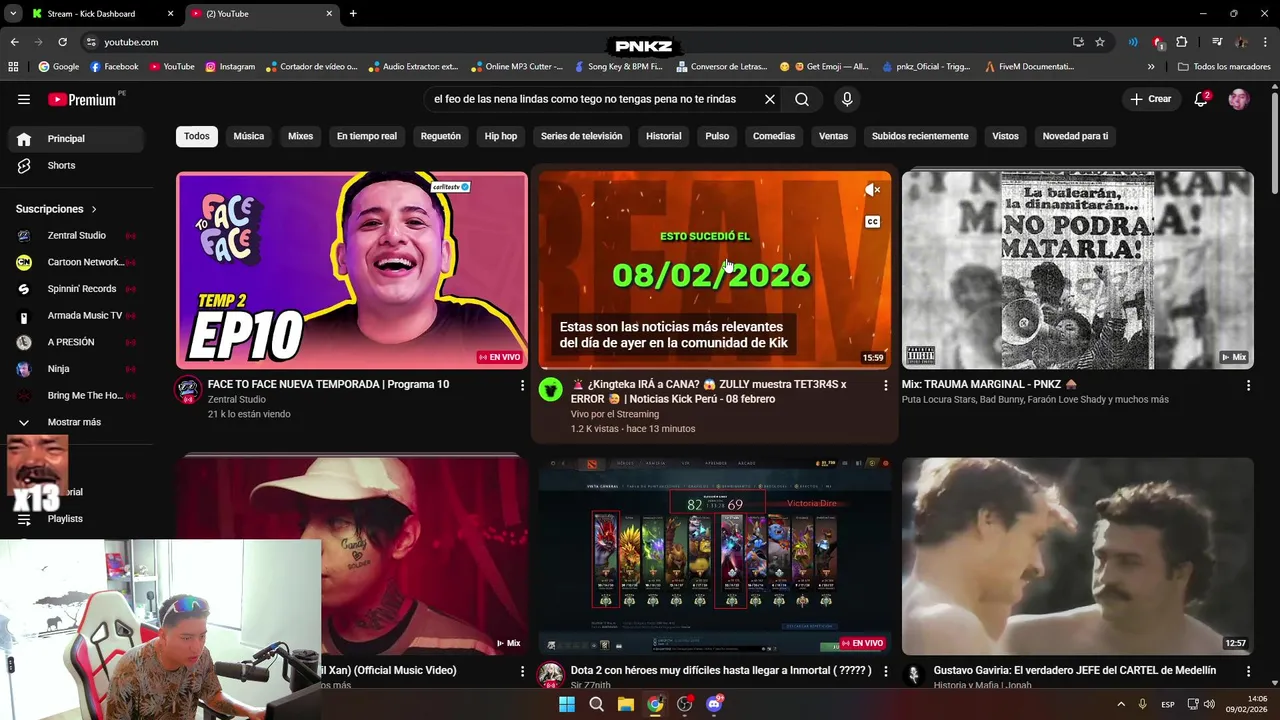Image resolution: width=1280 pixels, height=720 pixels.
Task: Bookmark this page with the star icon
Action: tap(1100, 42)
